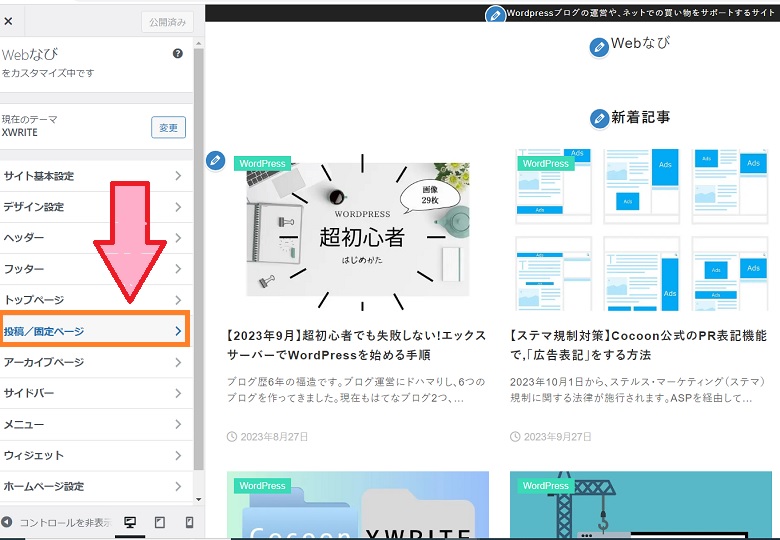Open the フッター section
This screenshot has height=540, width=780.
click(96, 269)
